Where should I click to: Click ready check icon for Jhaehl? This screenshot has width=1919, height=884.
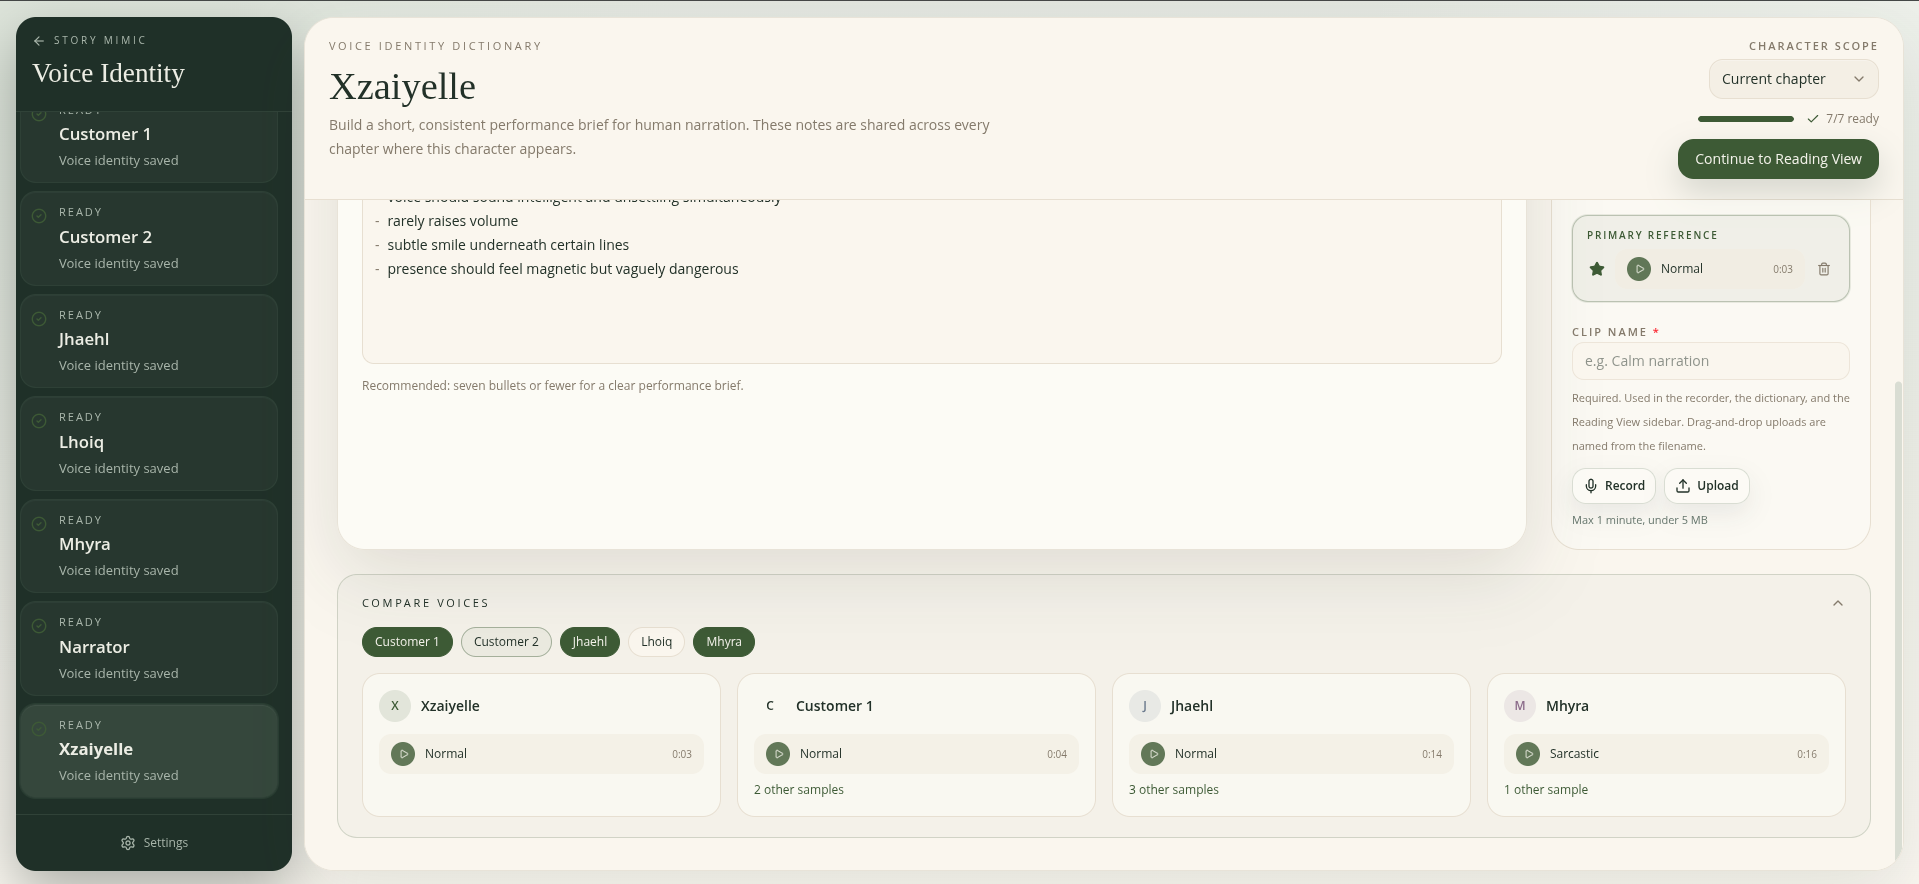tap(39, 319)
